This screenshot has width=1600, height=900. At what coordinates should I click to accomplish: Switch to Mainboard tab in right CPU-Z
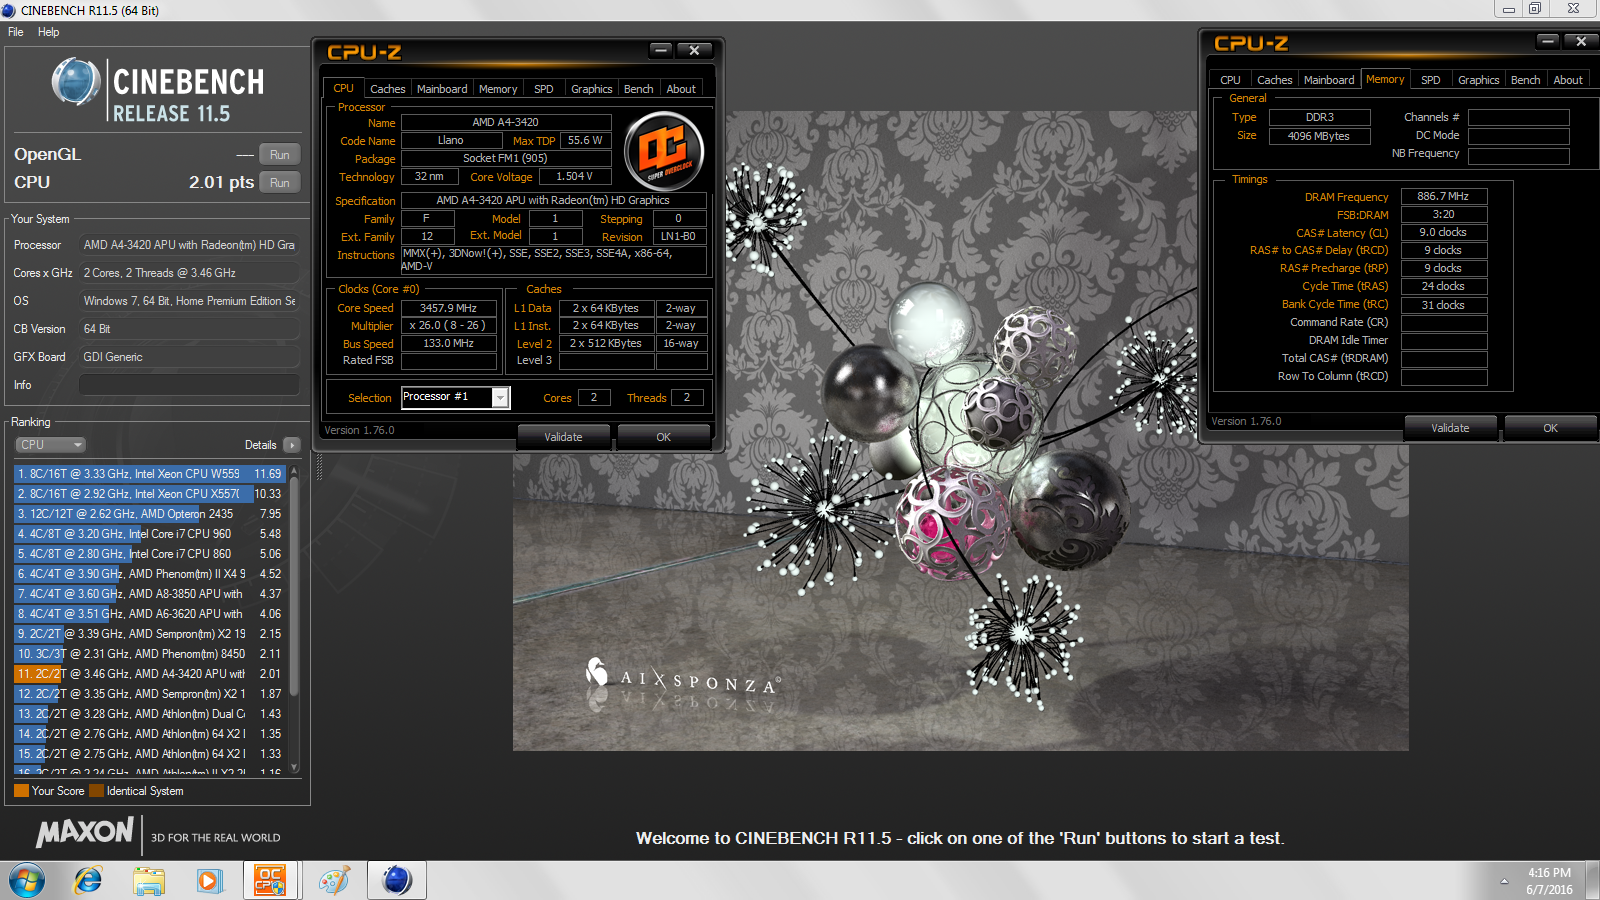(x=1330, y=80)
